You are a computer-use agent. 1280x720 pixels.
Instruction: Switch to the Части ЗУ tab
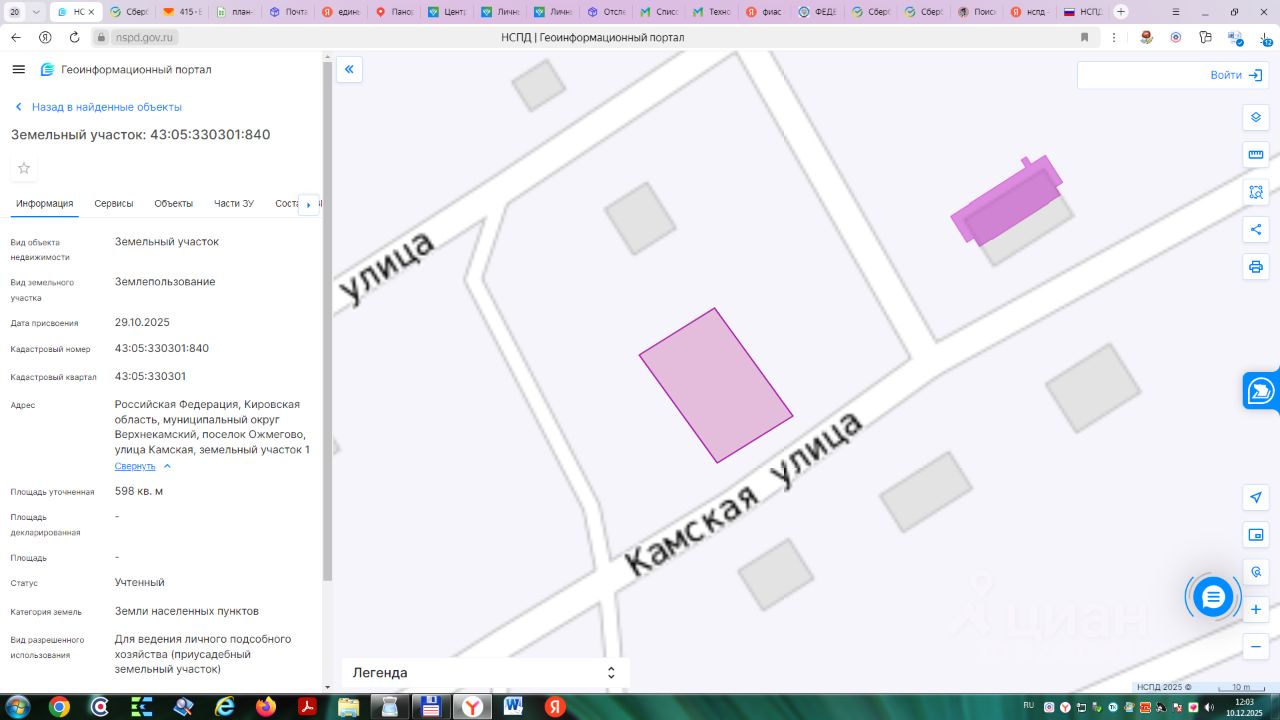234,204
